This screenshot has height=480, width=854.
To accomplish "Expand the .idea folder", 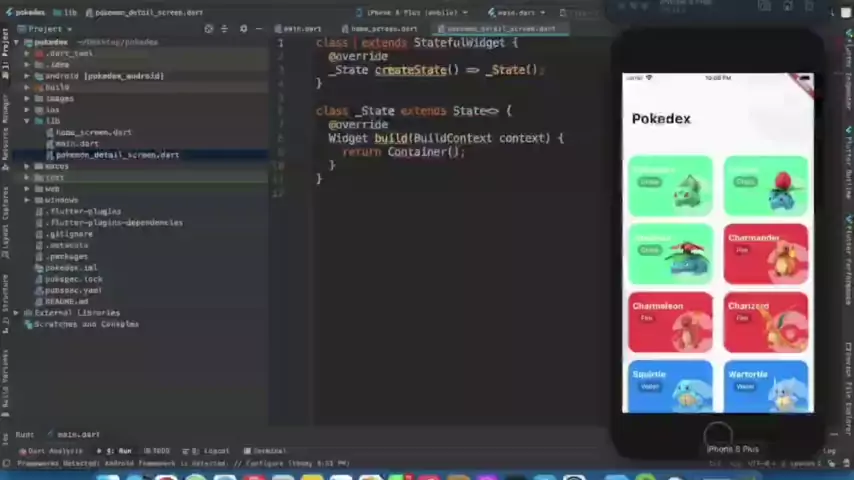I will [x=27, y=64].
